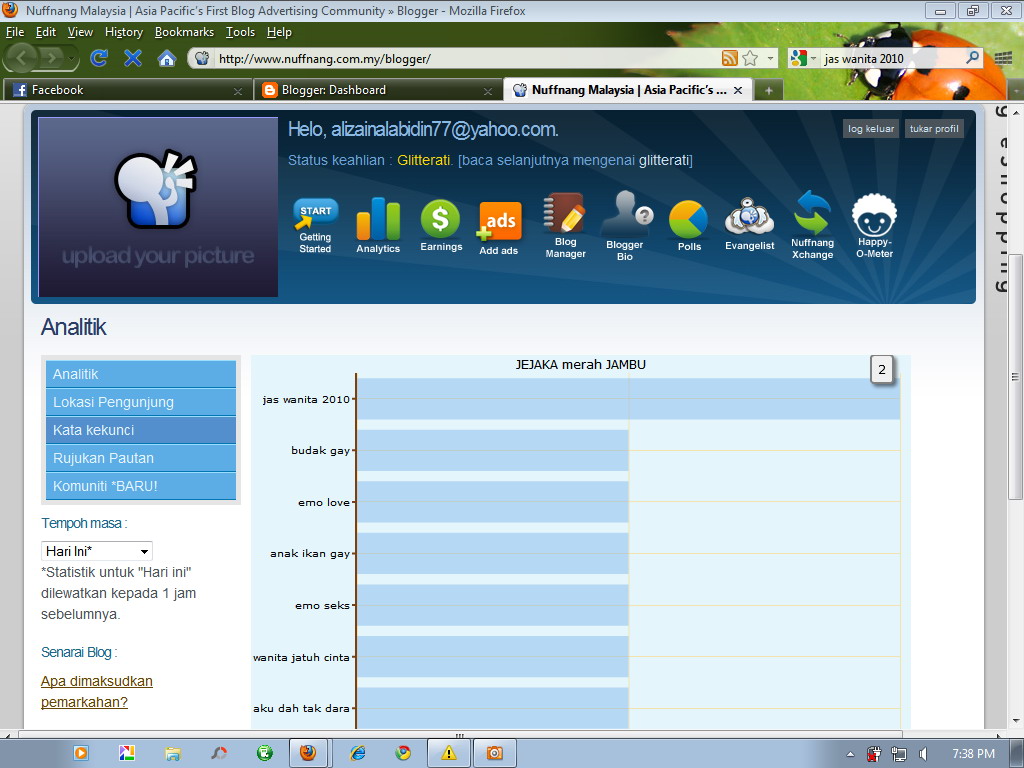Open the Help menu
1024x768 pixels.
click(x=279, y=32)
